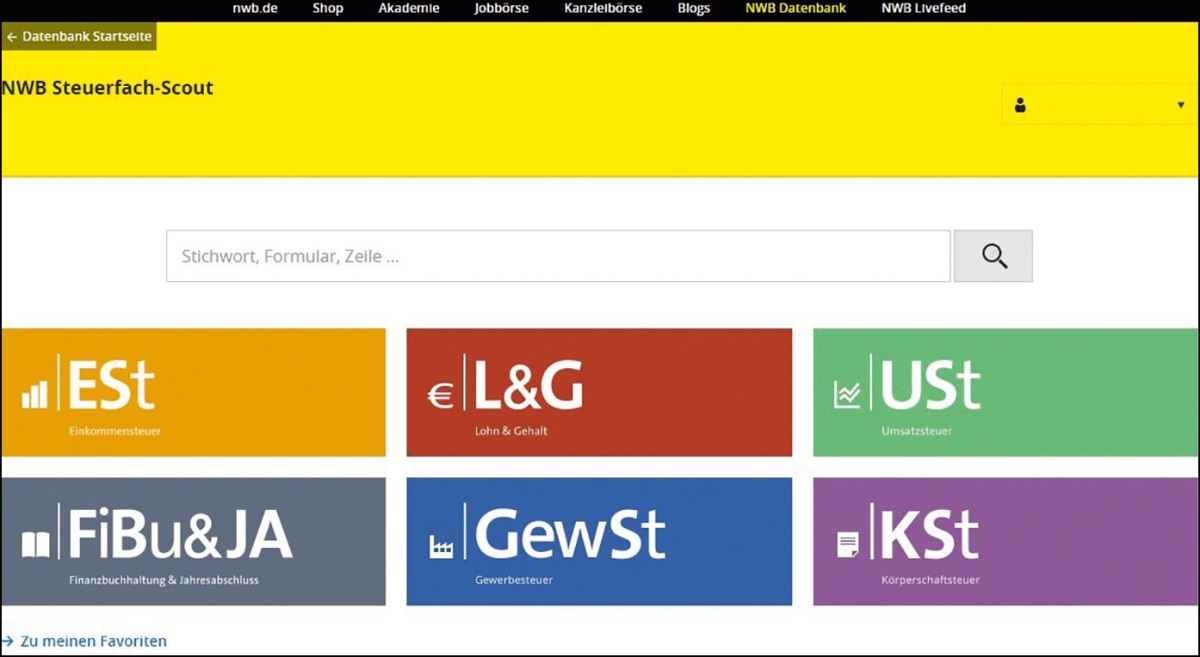1200x657 pixels.
Task: Visit nwb.de from the top bar
Action: point(255,9)
